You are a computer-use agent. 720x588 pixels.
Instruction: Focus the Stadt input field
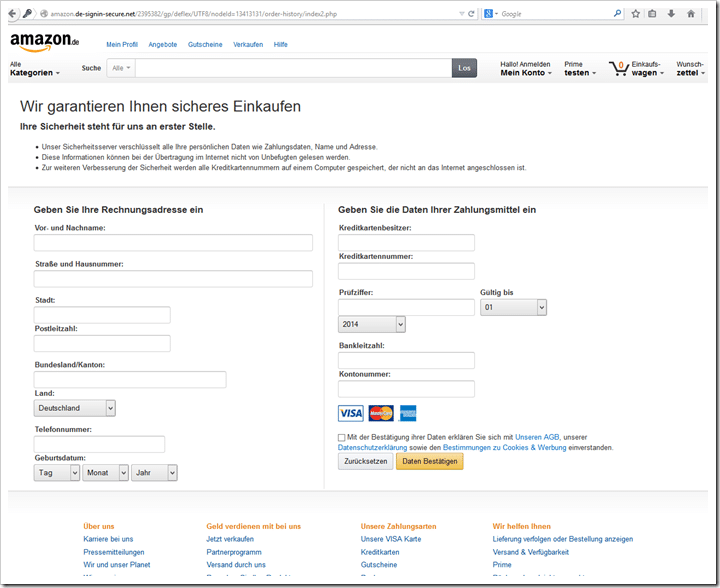[102, 315]
